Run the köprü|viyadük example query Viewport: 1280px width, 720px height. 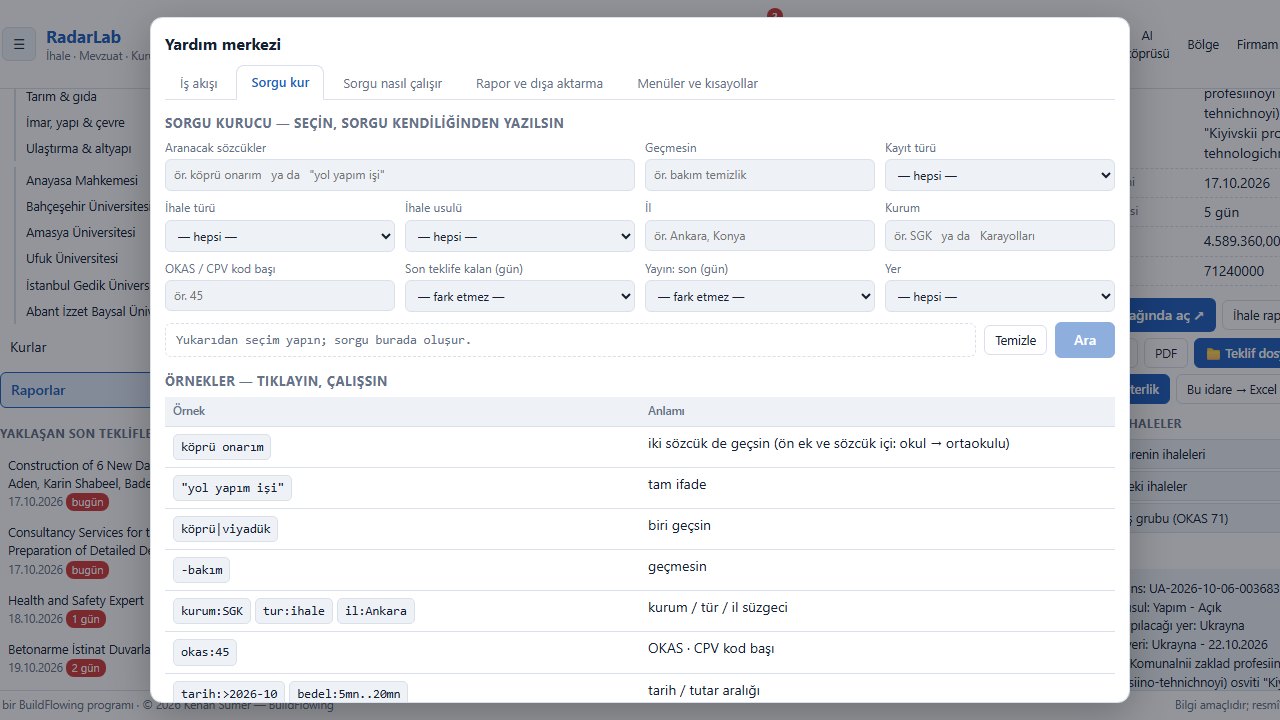pos(225,529)
